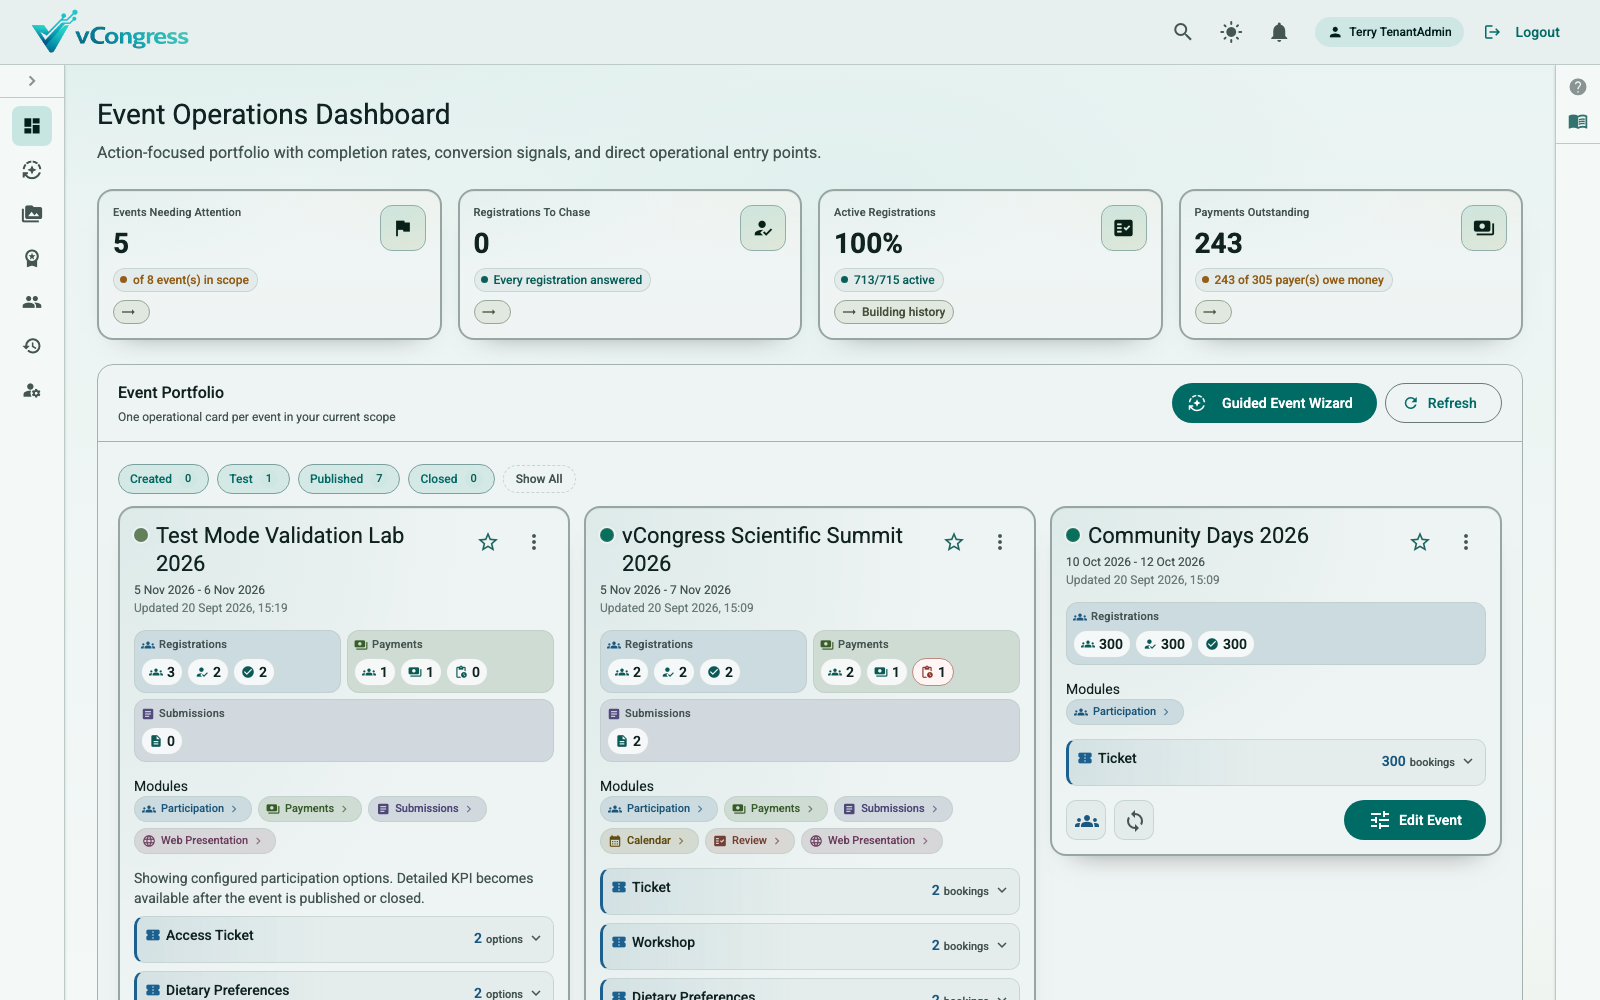Open Terry TenantAdmin user menu
1600x1000 pixels.
[1389, 32]
